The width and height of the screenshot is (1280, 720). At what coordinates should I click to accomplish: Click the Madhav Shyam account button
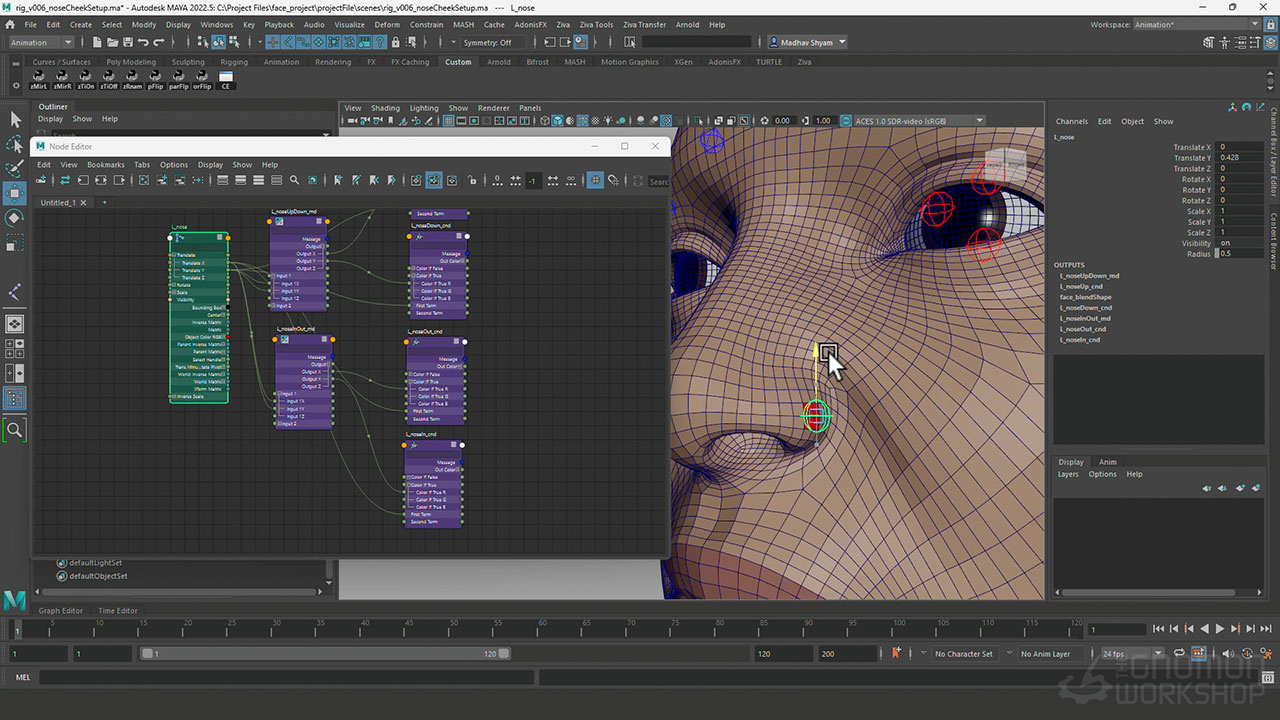coord(807,42)
